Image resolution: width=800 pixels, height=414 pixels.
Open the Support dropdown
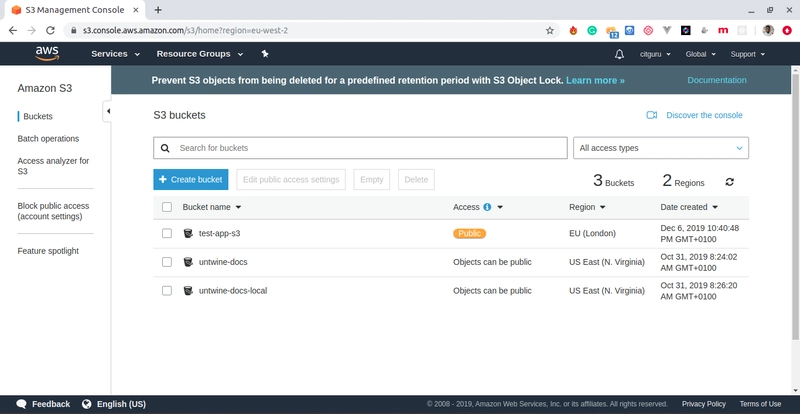point(747,54)
